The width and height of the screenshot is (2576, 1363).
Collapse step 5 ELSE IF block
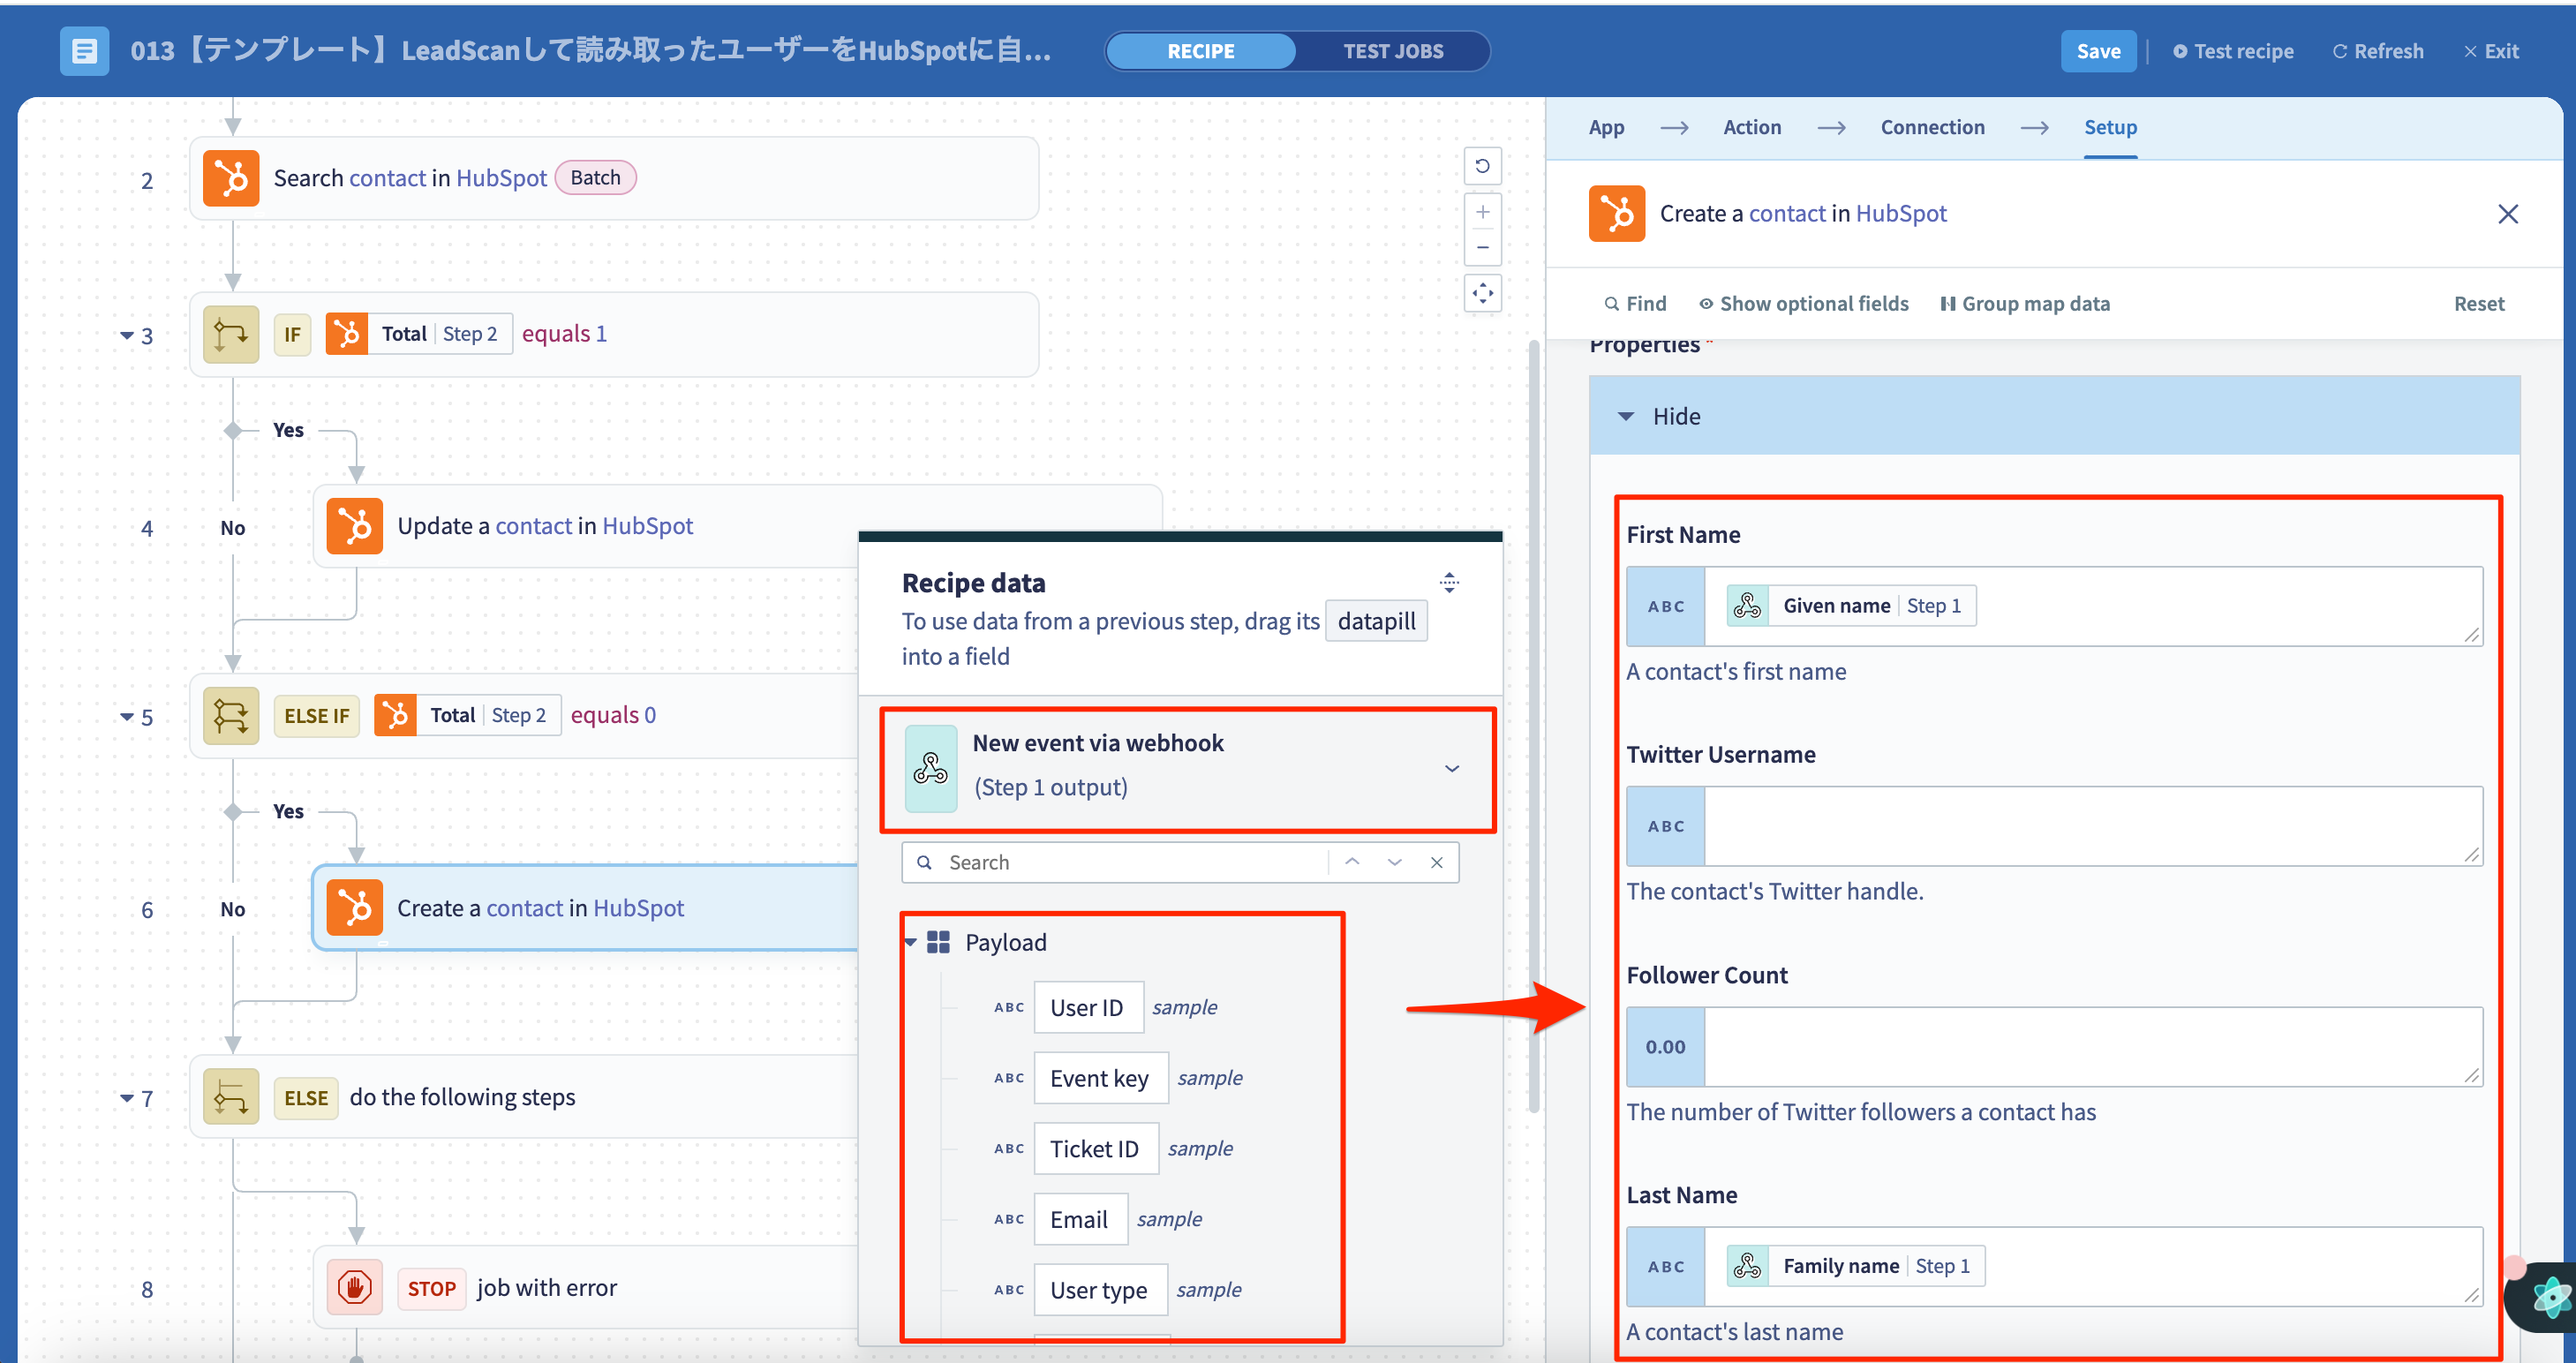point(127,717)
